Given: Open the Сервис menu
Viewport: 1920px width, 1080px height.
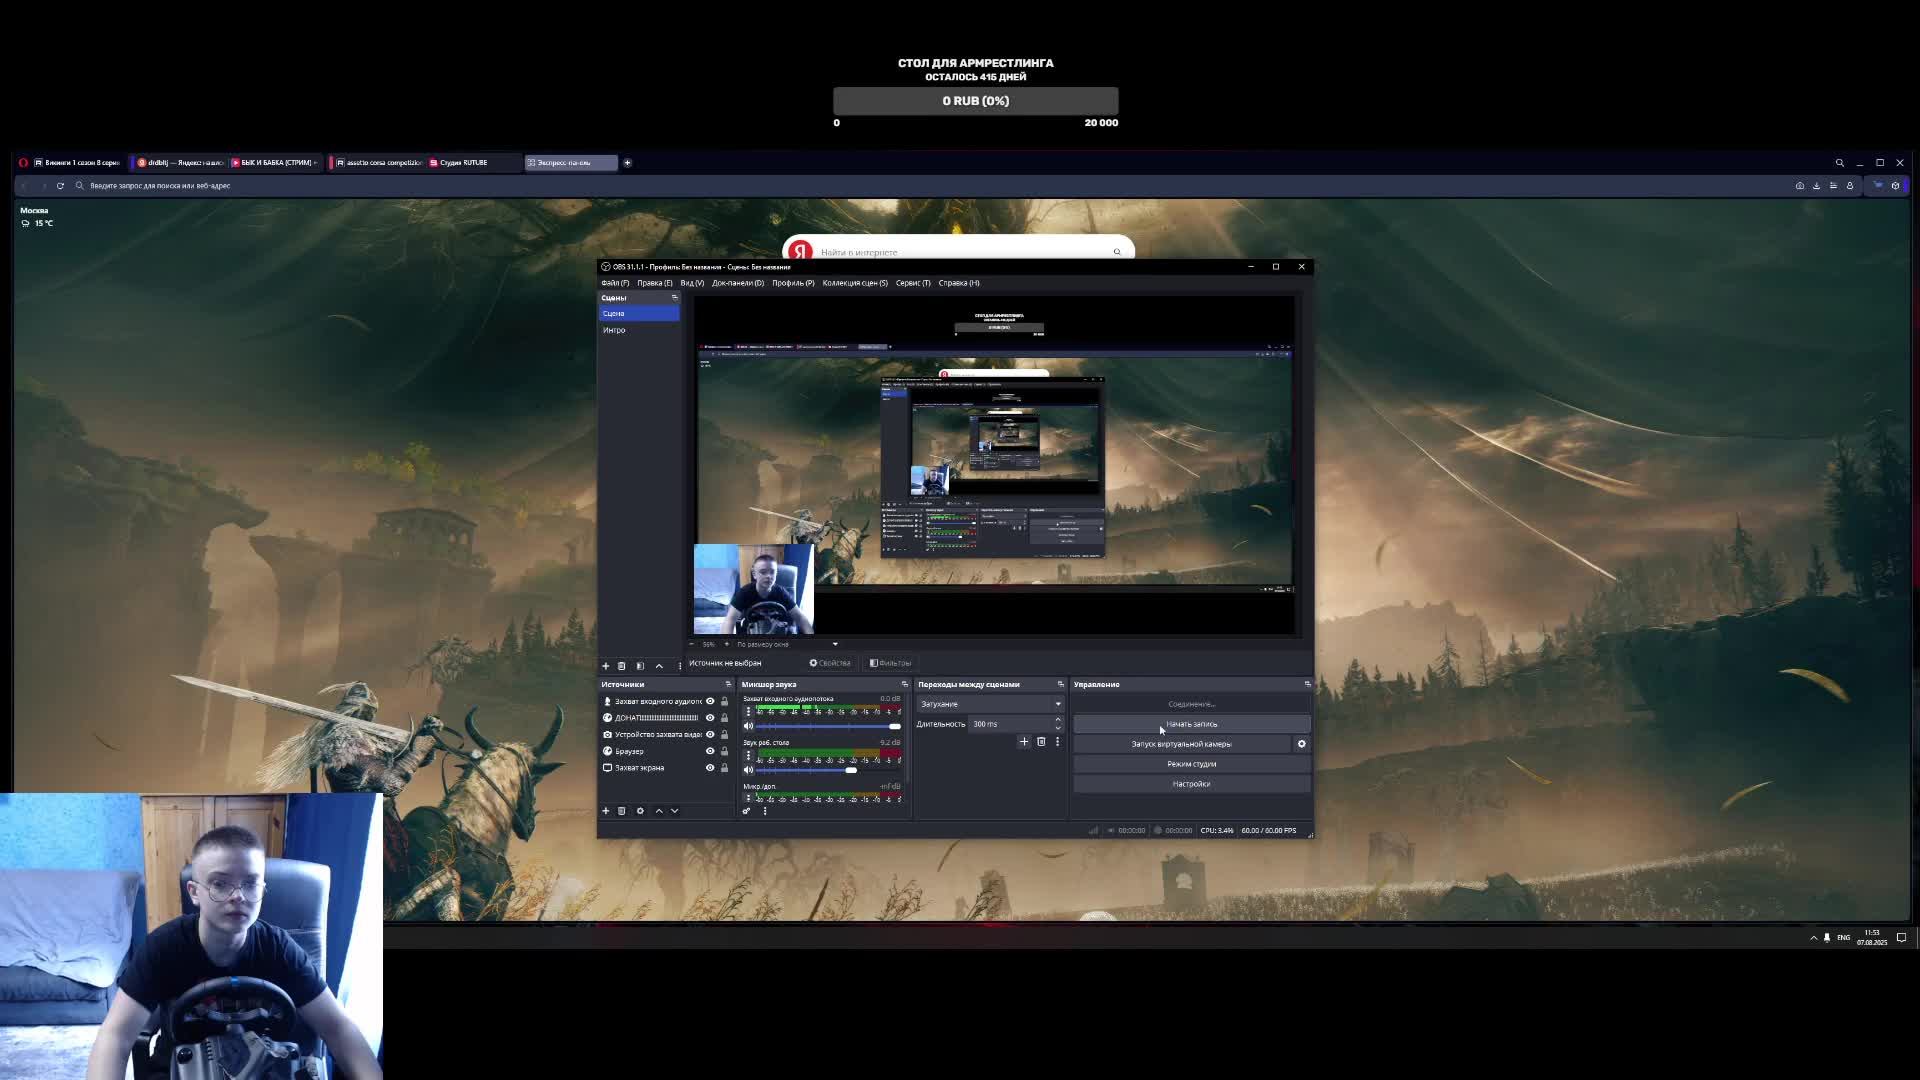Looking at the screenshot, I should click(x=912, y=283).
